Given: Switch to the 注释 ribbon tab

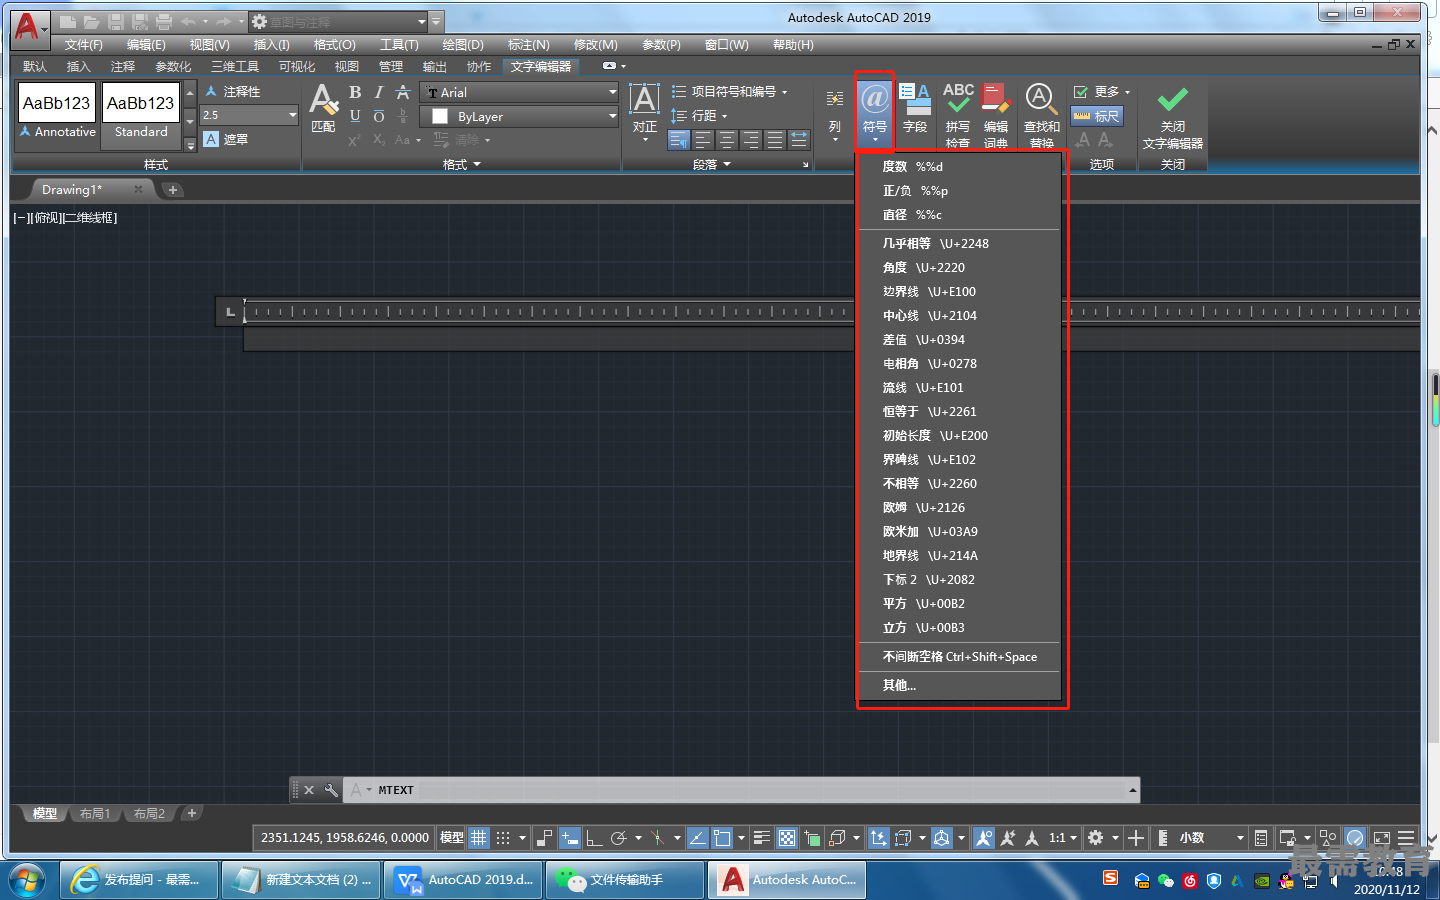Looking at the screenshot, I should coord(123,67).
